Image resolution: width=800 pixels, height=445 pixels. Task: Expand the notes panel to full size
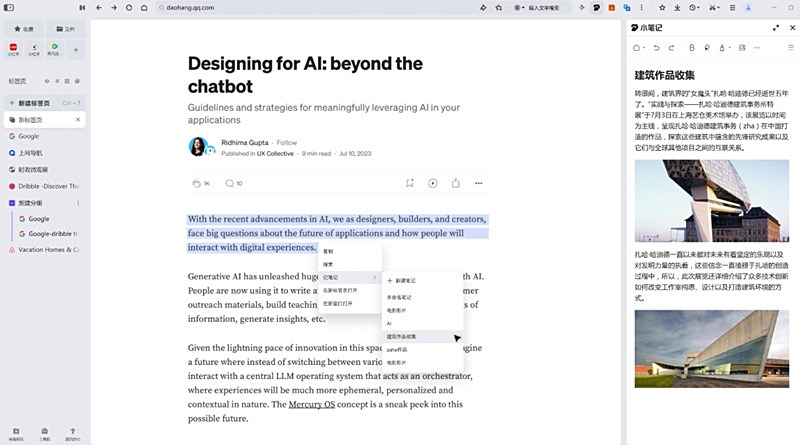coord(776,28)
